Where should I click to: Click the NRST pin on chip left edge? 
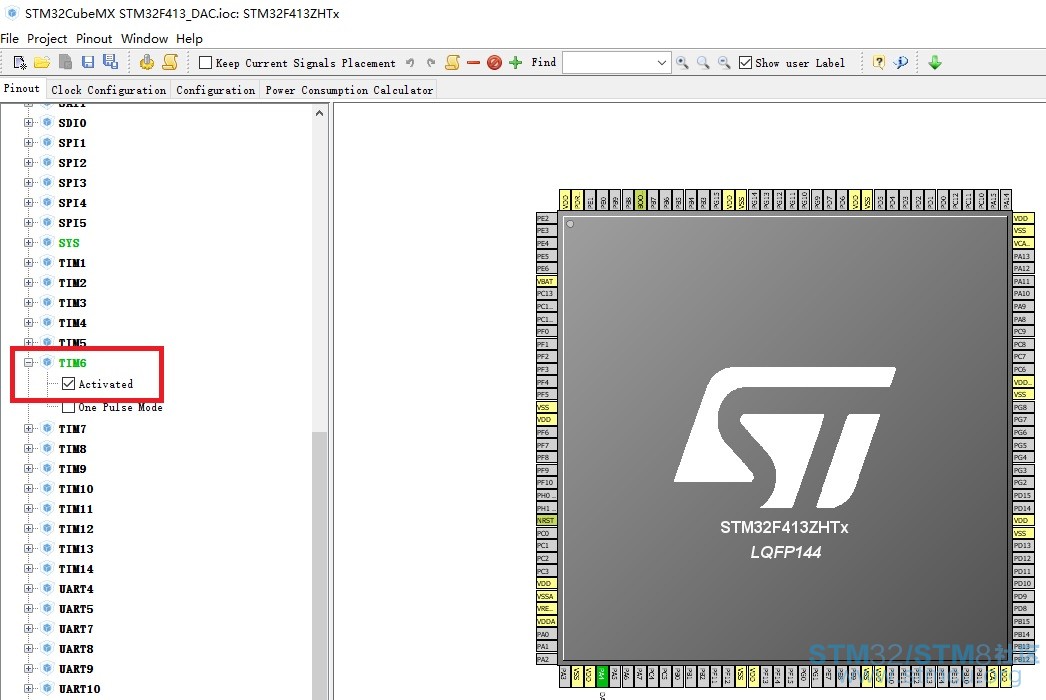tap(546, 520)
